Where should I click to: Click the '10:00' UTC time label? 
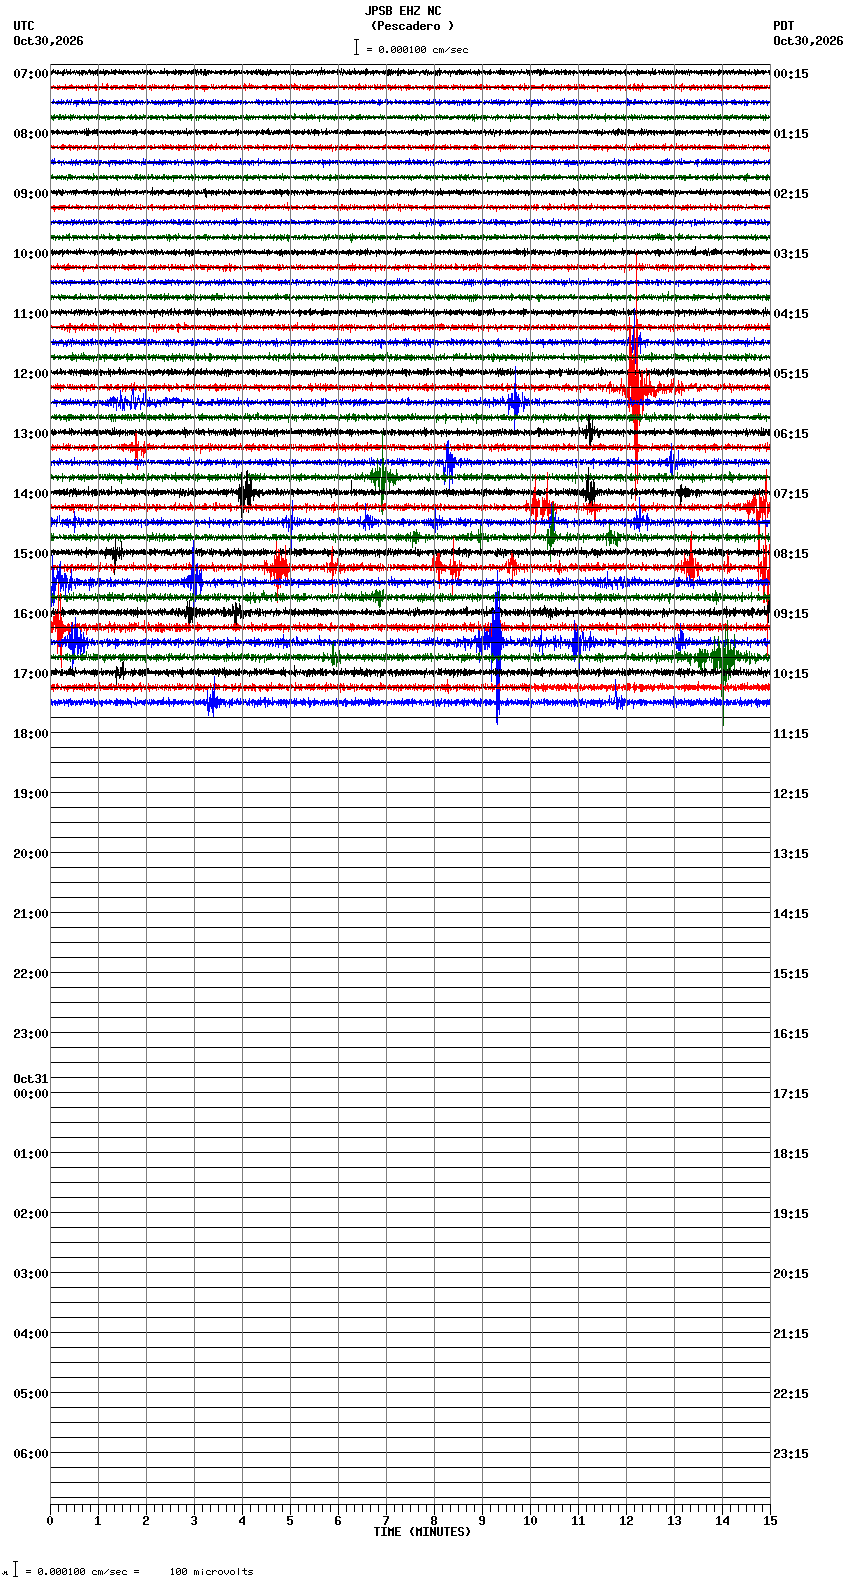(x=31, y=254)
